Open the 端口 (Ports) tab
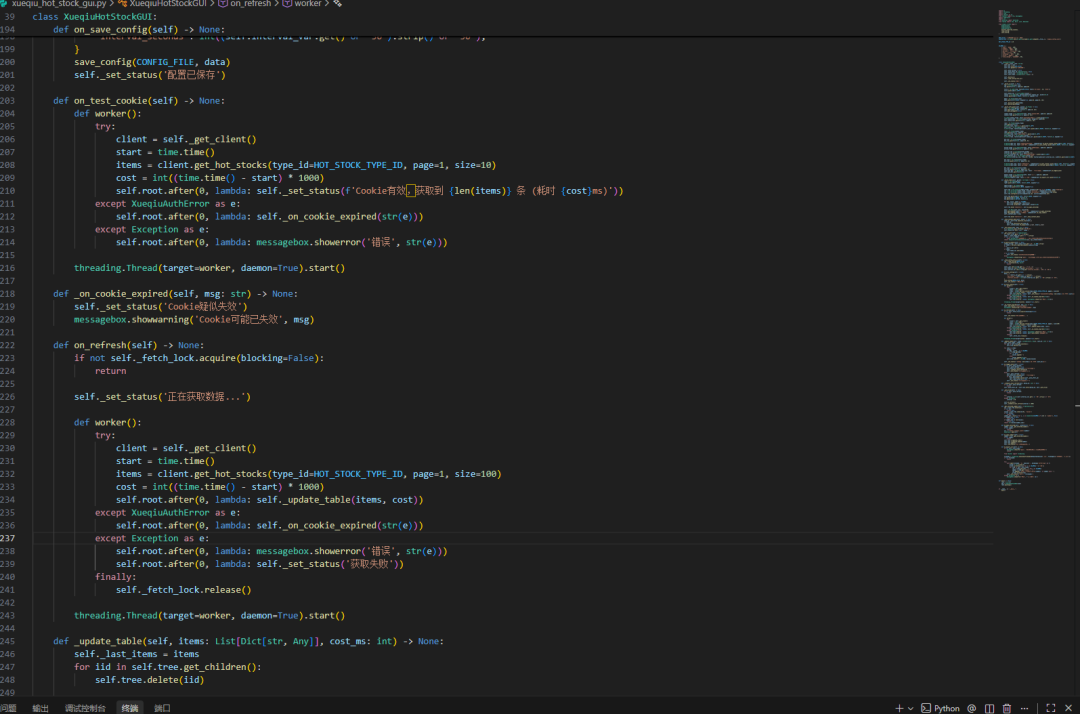The height and width of the screenshot is (714, 1080). tap(162, 708)
